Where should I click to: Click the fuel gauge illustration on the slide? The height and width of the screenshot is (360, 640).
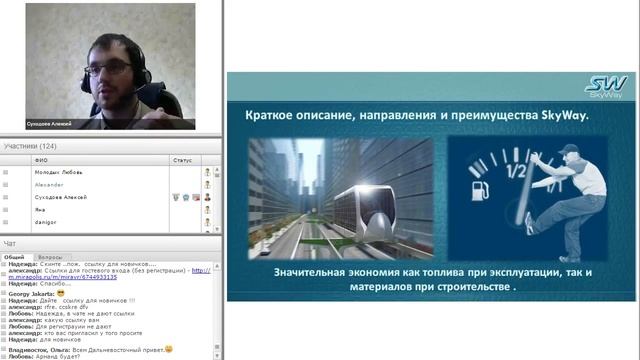point(528,199)
